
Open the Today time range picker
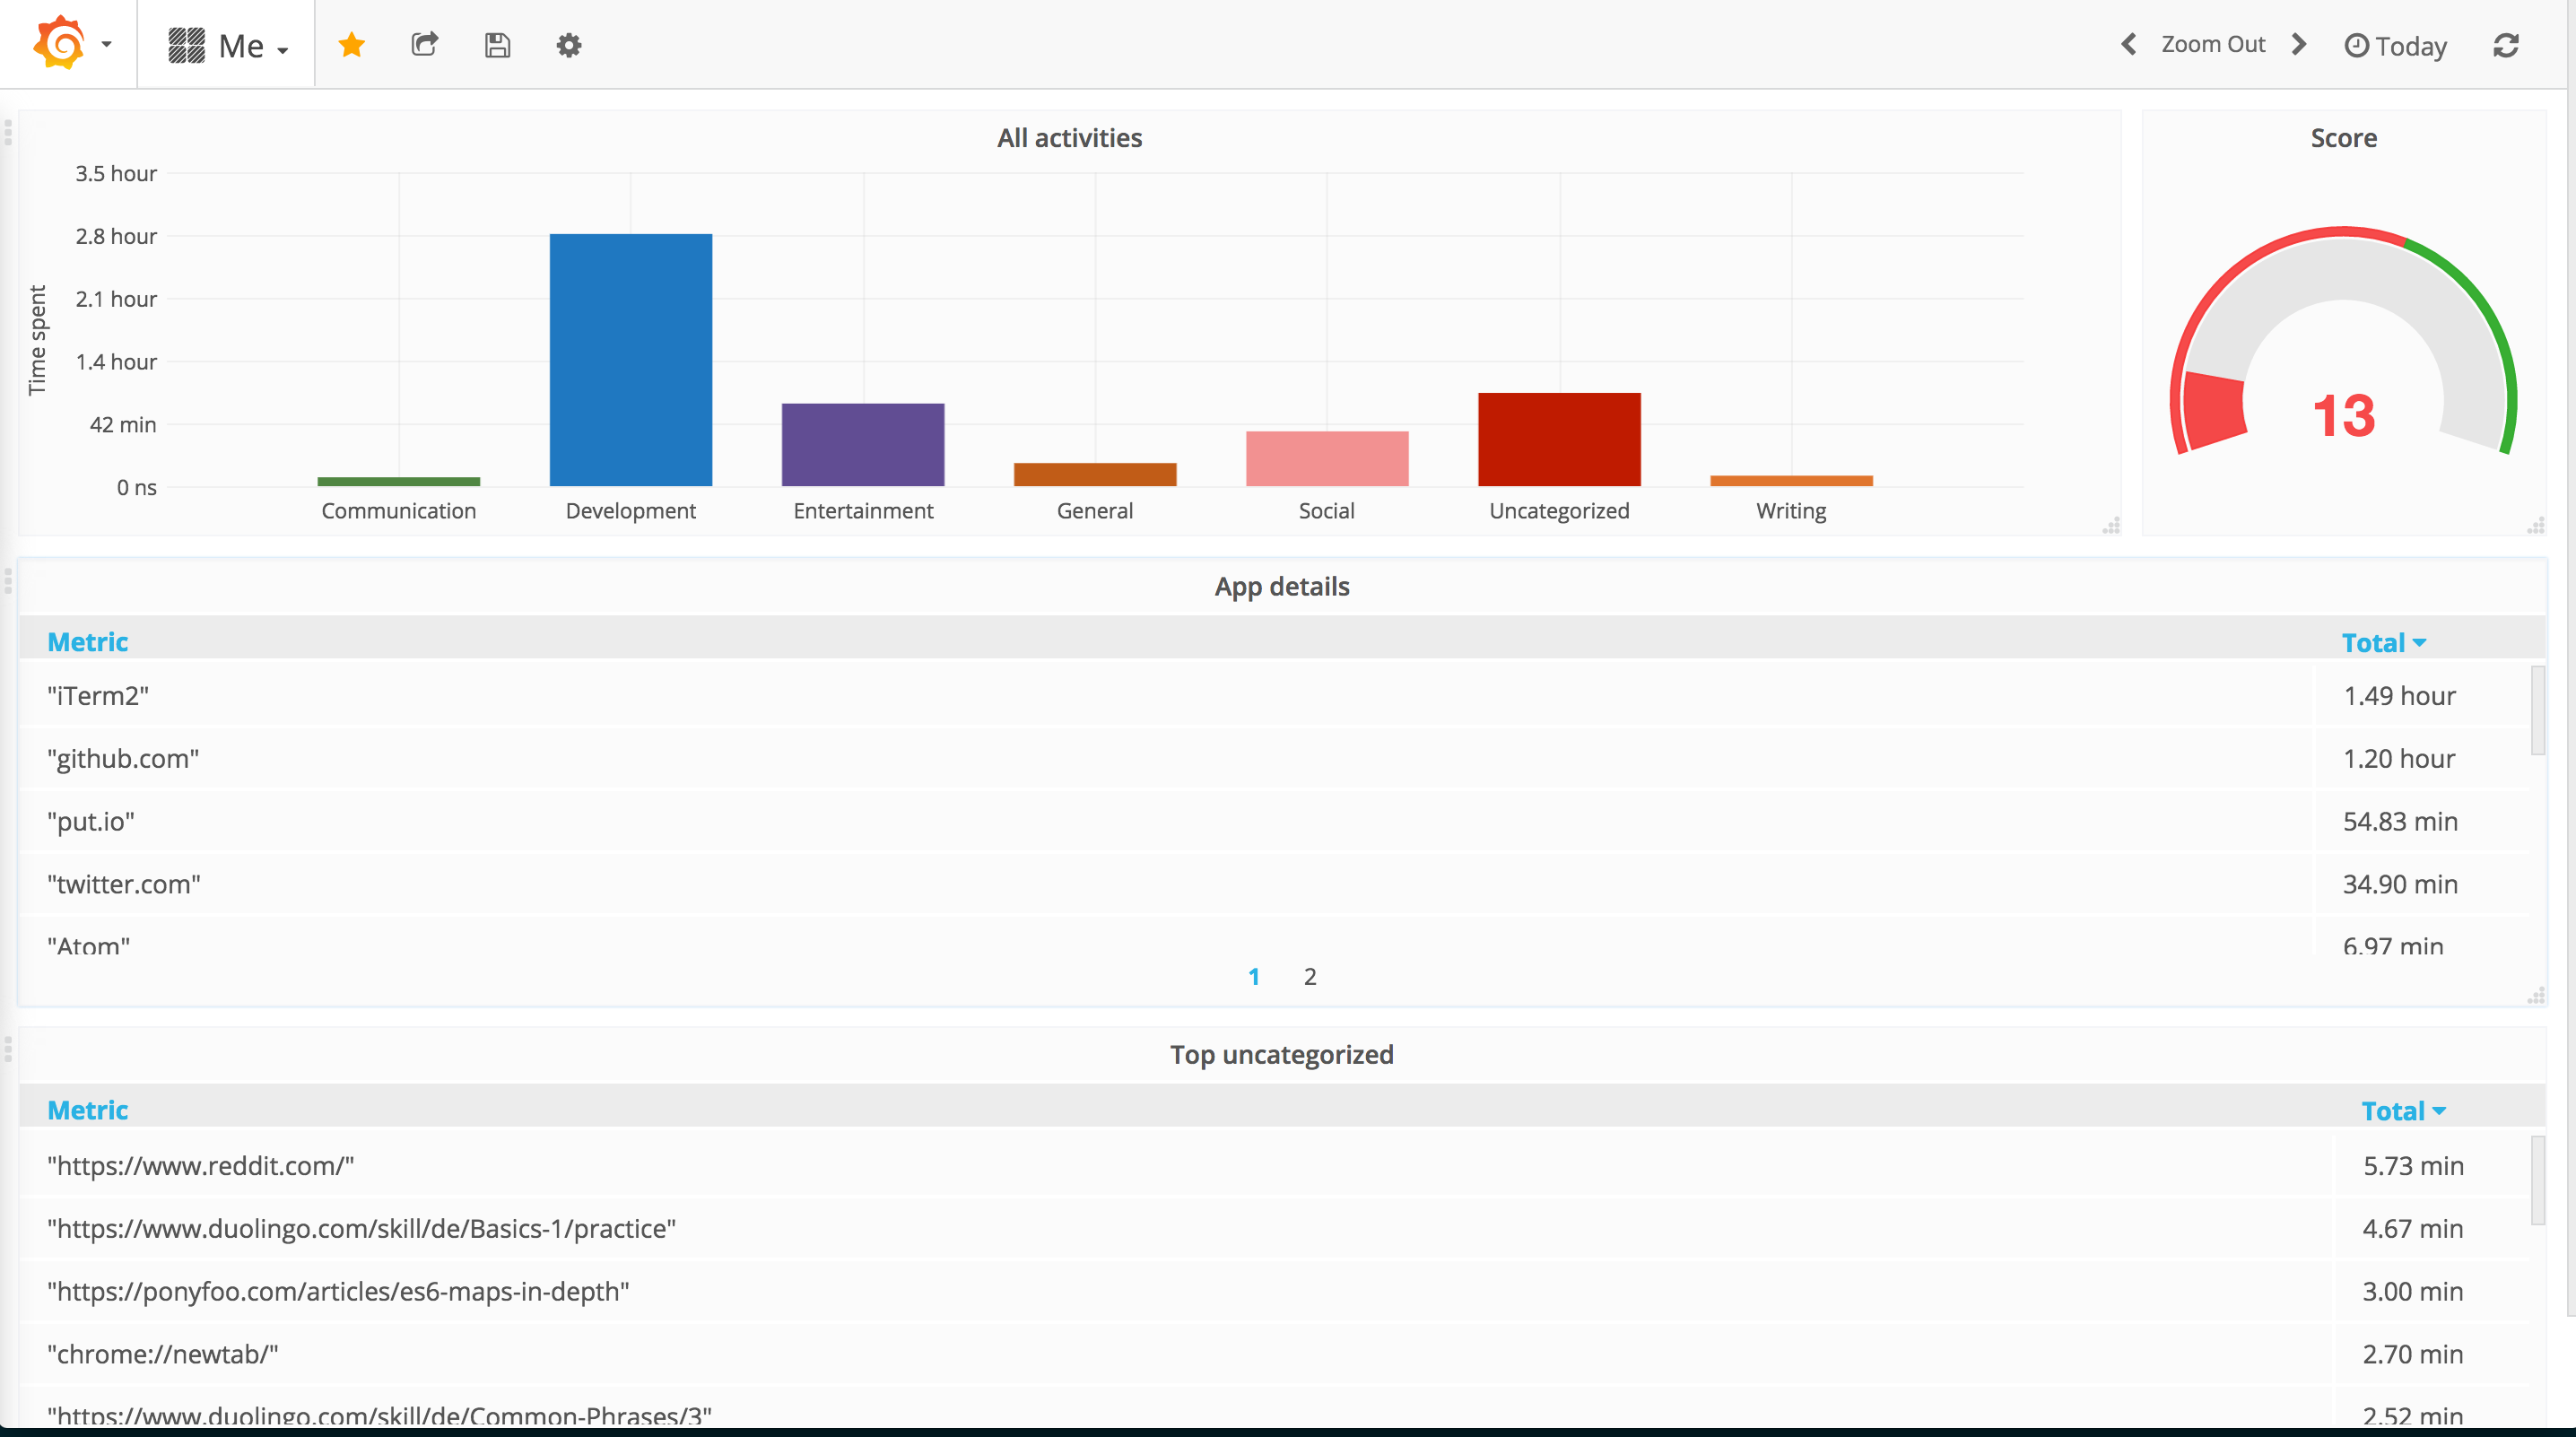point(2395,45)
